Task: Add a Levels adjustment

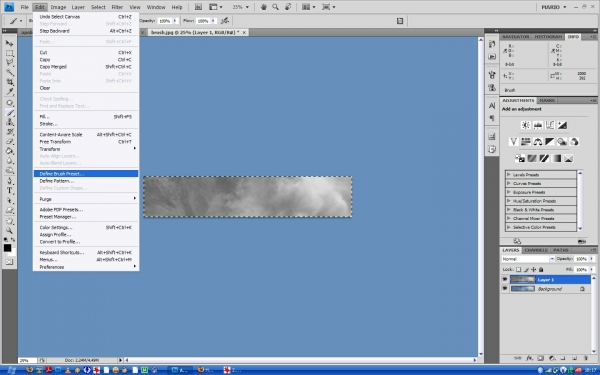Action: [x=538, y=125]
